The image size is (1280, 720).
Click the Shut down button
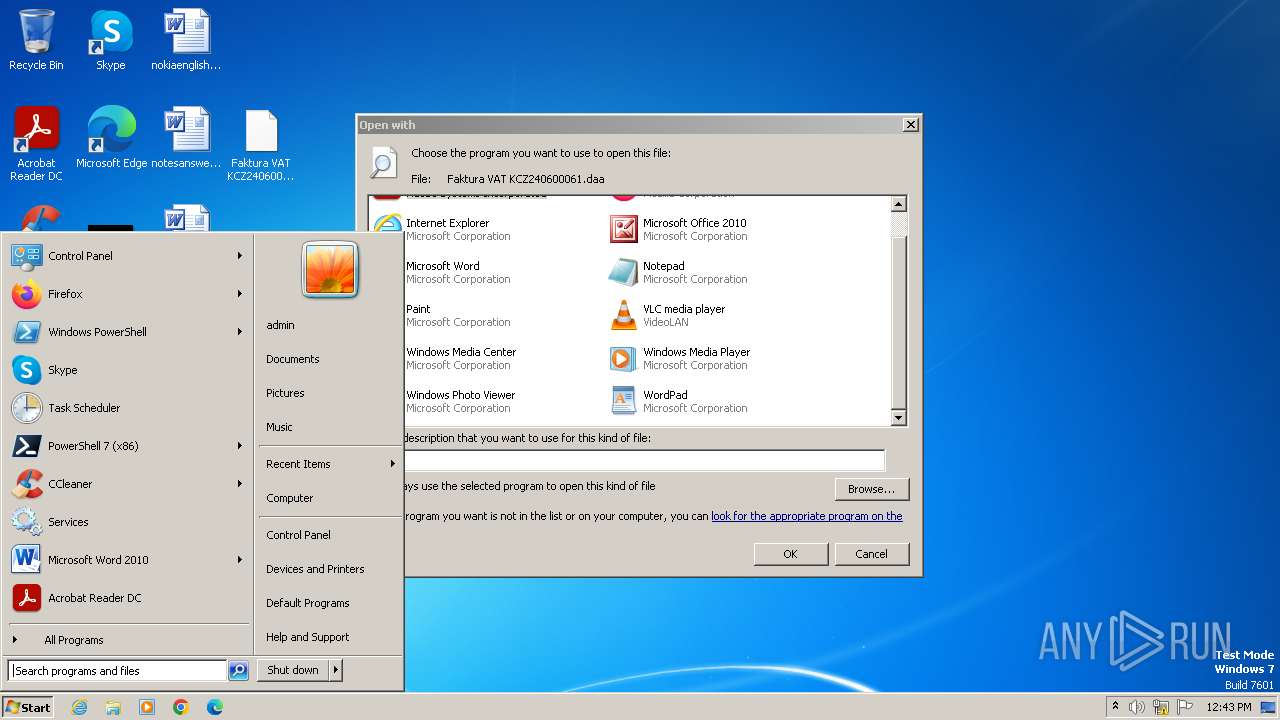pyautogui.click(x=293, y=670)
